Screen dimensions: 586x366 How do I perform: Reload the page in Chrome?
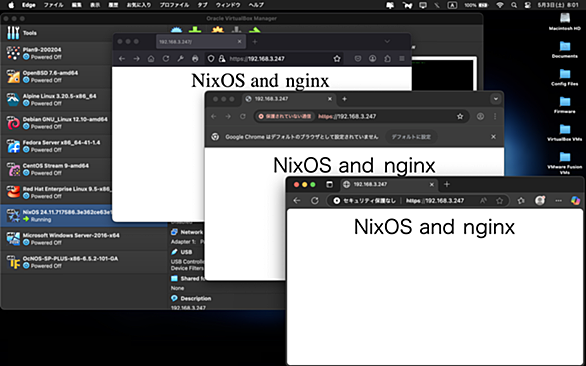click(243, 116)
